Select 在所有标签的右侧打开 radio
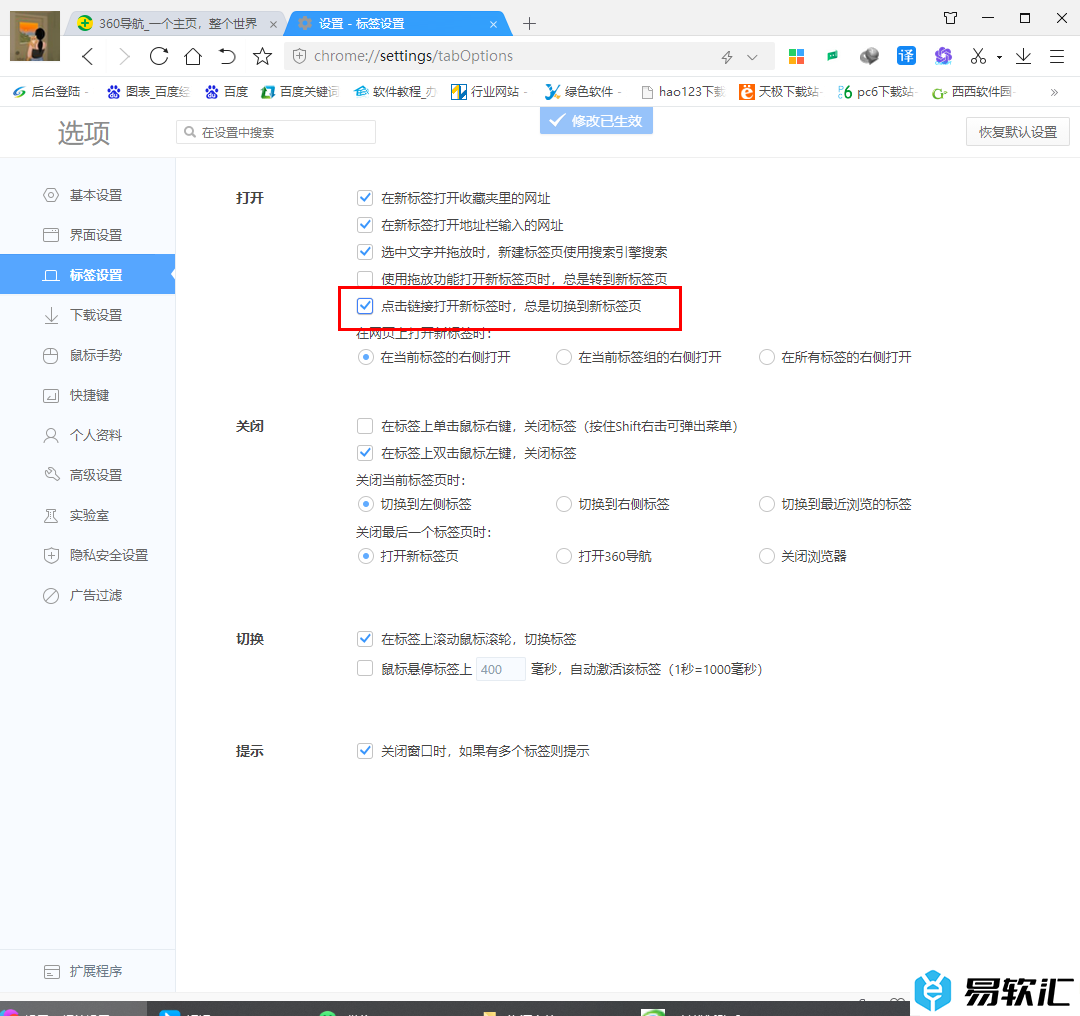The image size is (1080, 1016). click(767, 357)
